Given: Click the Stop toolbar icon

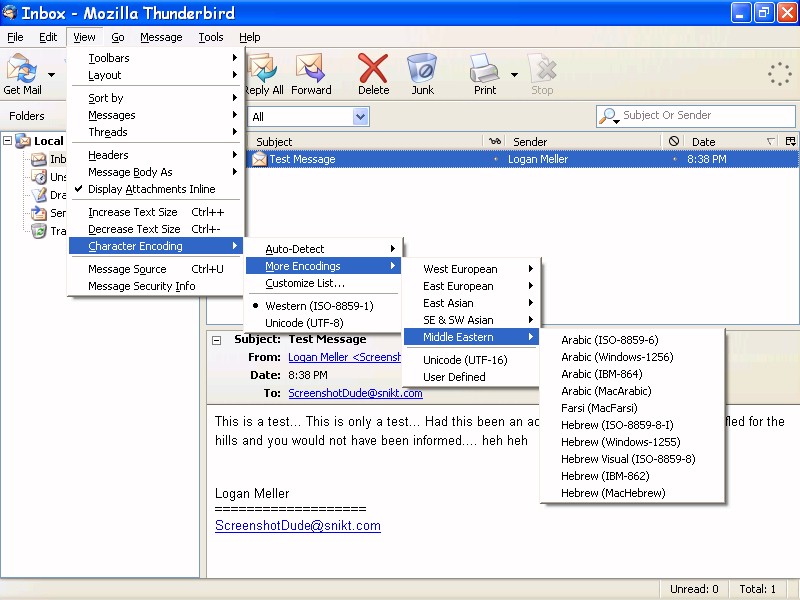Looking at the screenshot, I should click(542, 69).
